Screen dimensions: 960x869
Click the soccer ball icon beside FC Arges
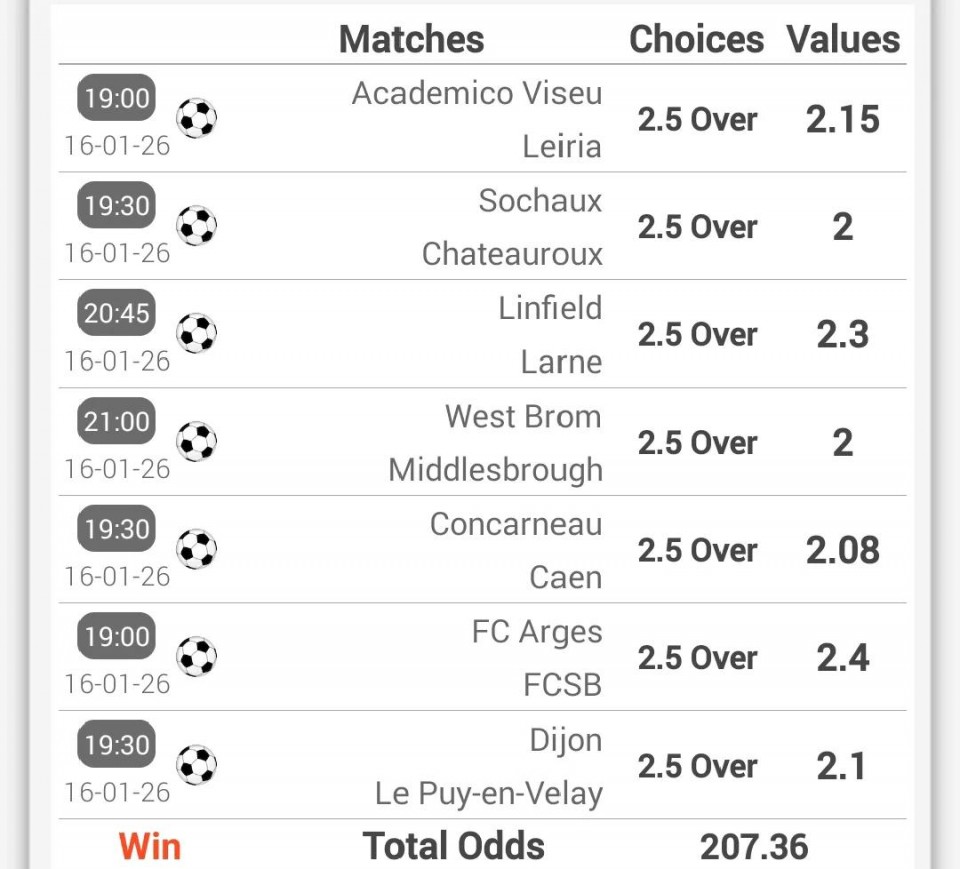pyautogui.click(x=197, y=657)
